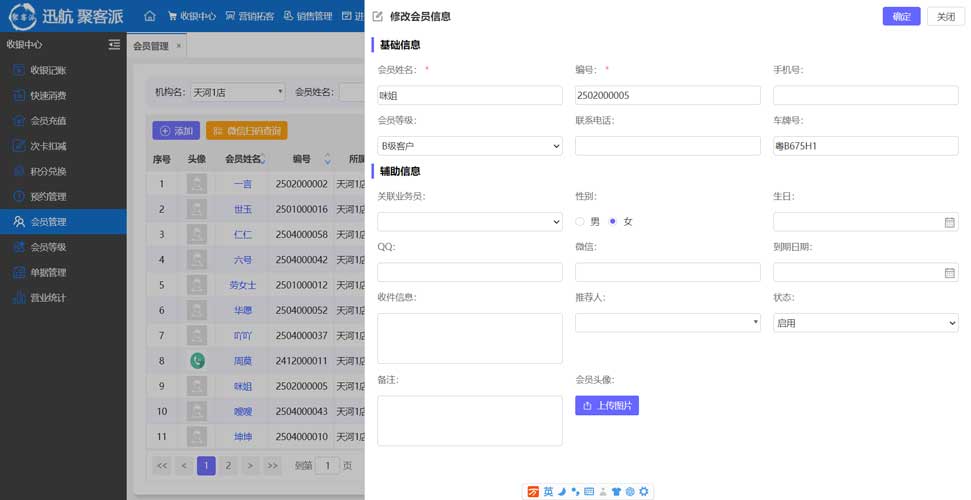The width and height of the screenshot is (971, 500).
Task: Click the 确定 button
Action: [x=902, y=17]
